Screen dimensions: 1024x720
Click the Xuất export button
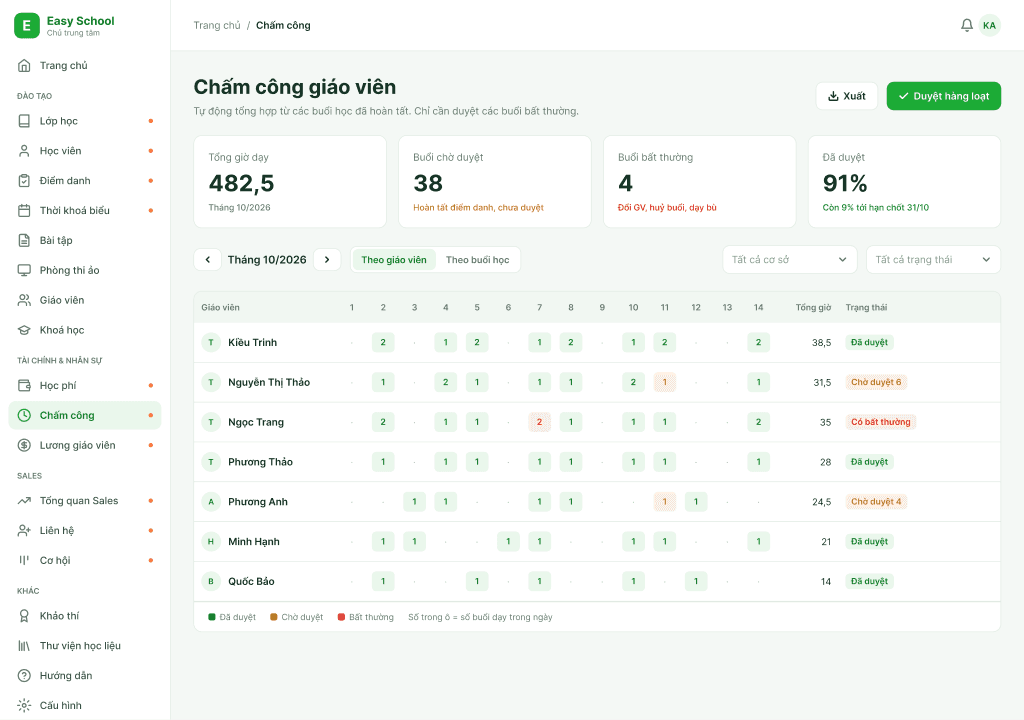coord(846,96)
